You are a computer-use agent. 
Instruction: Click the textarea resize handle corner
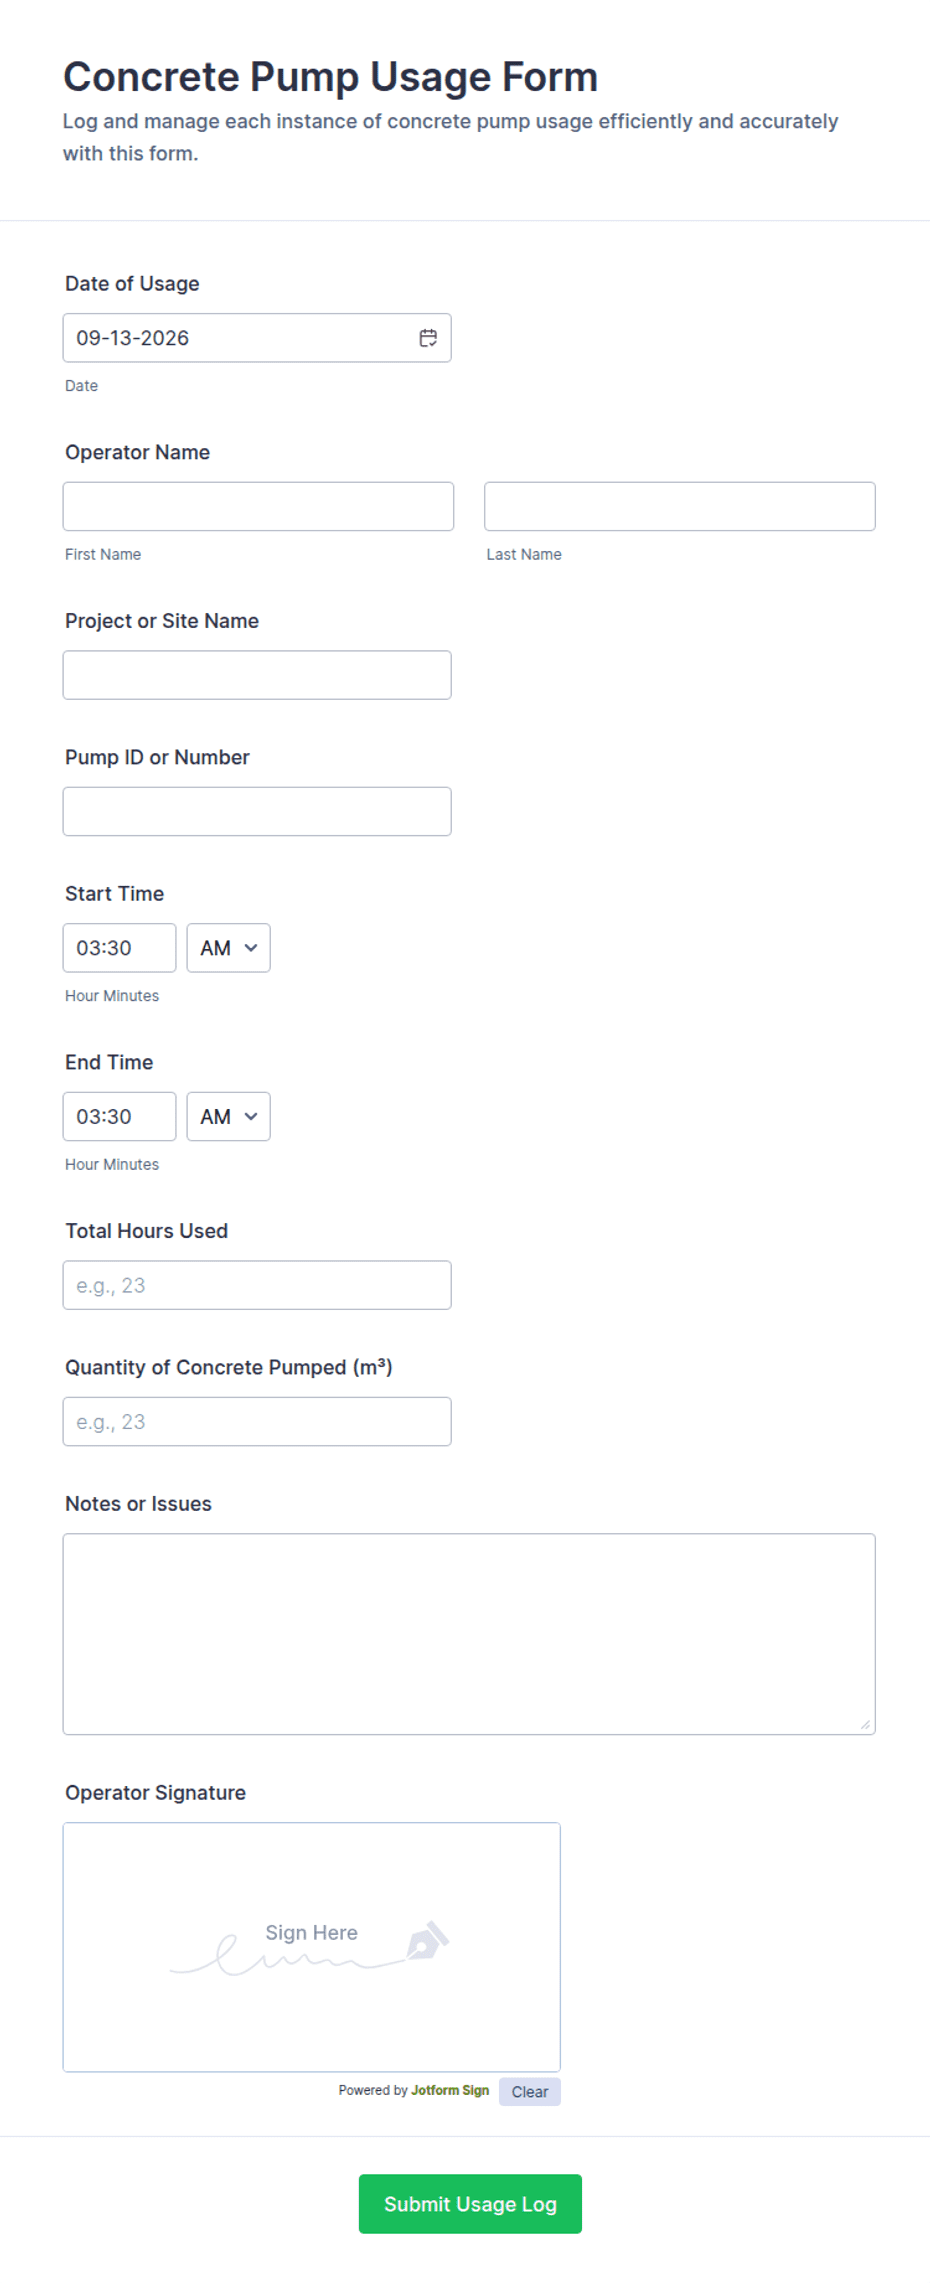(x=865, y=1724)
